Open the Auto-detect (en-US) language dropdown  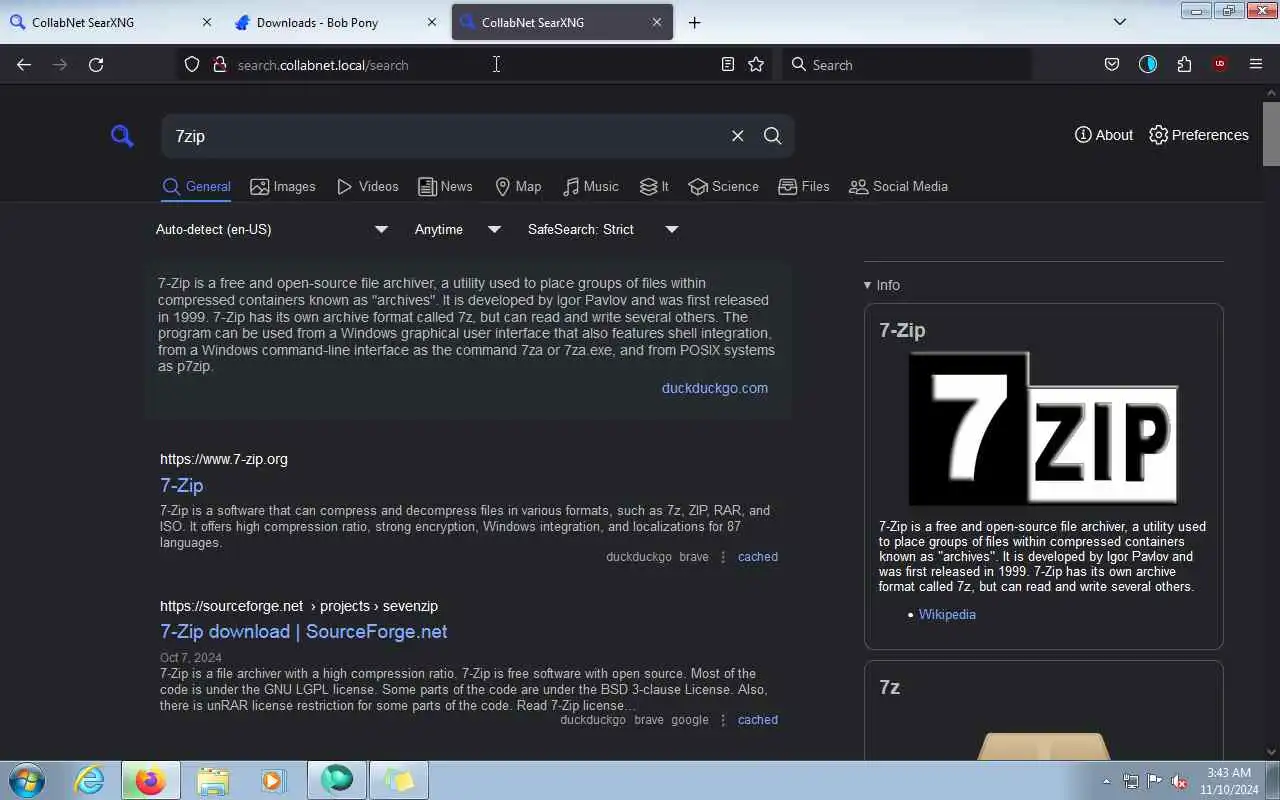point(272,229)
